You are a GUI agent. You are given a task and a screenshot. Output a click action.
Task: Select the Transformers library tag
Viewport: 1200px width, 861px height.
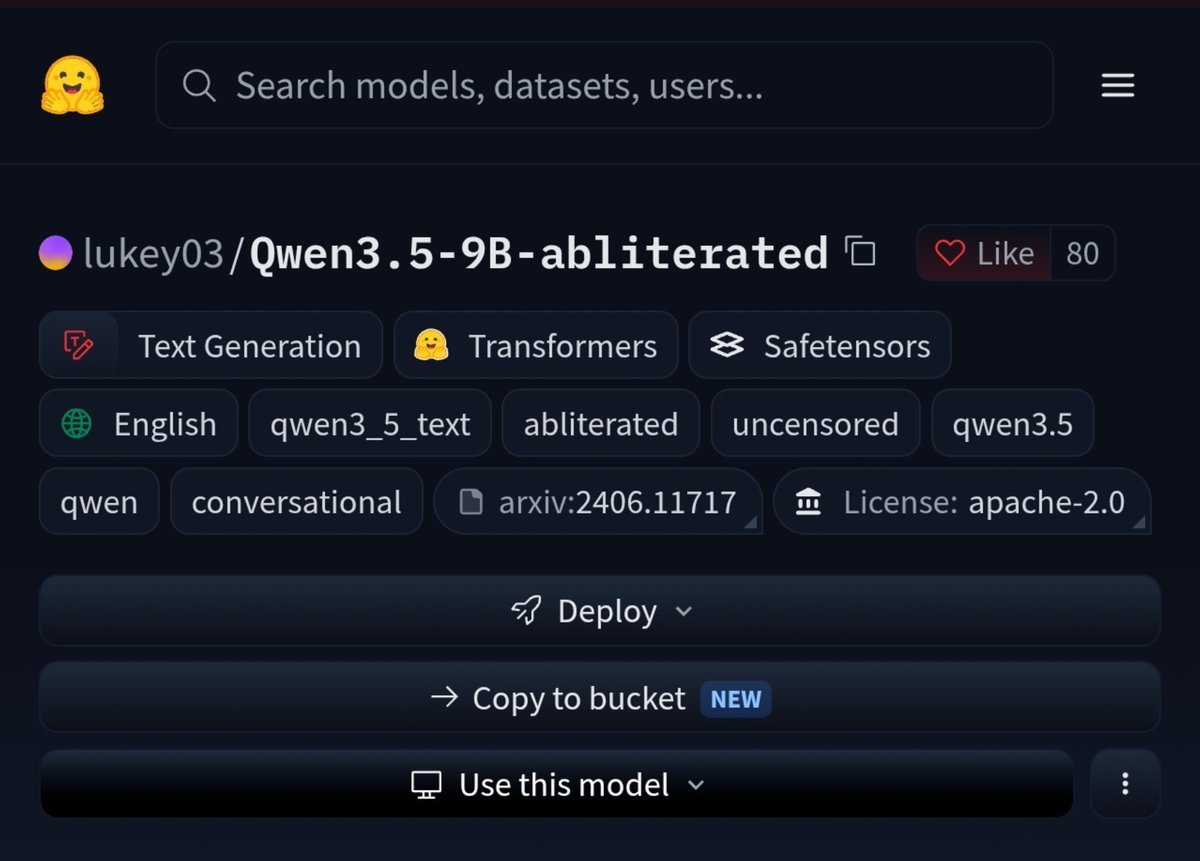click(536, 345)
